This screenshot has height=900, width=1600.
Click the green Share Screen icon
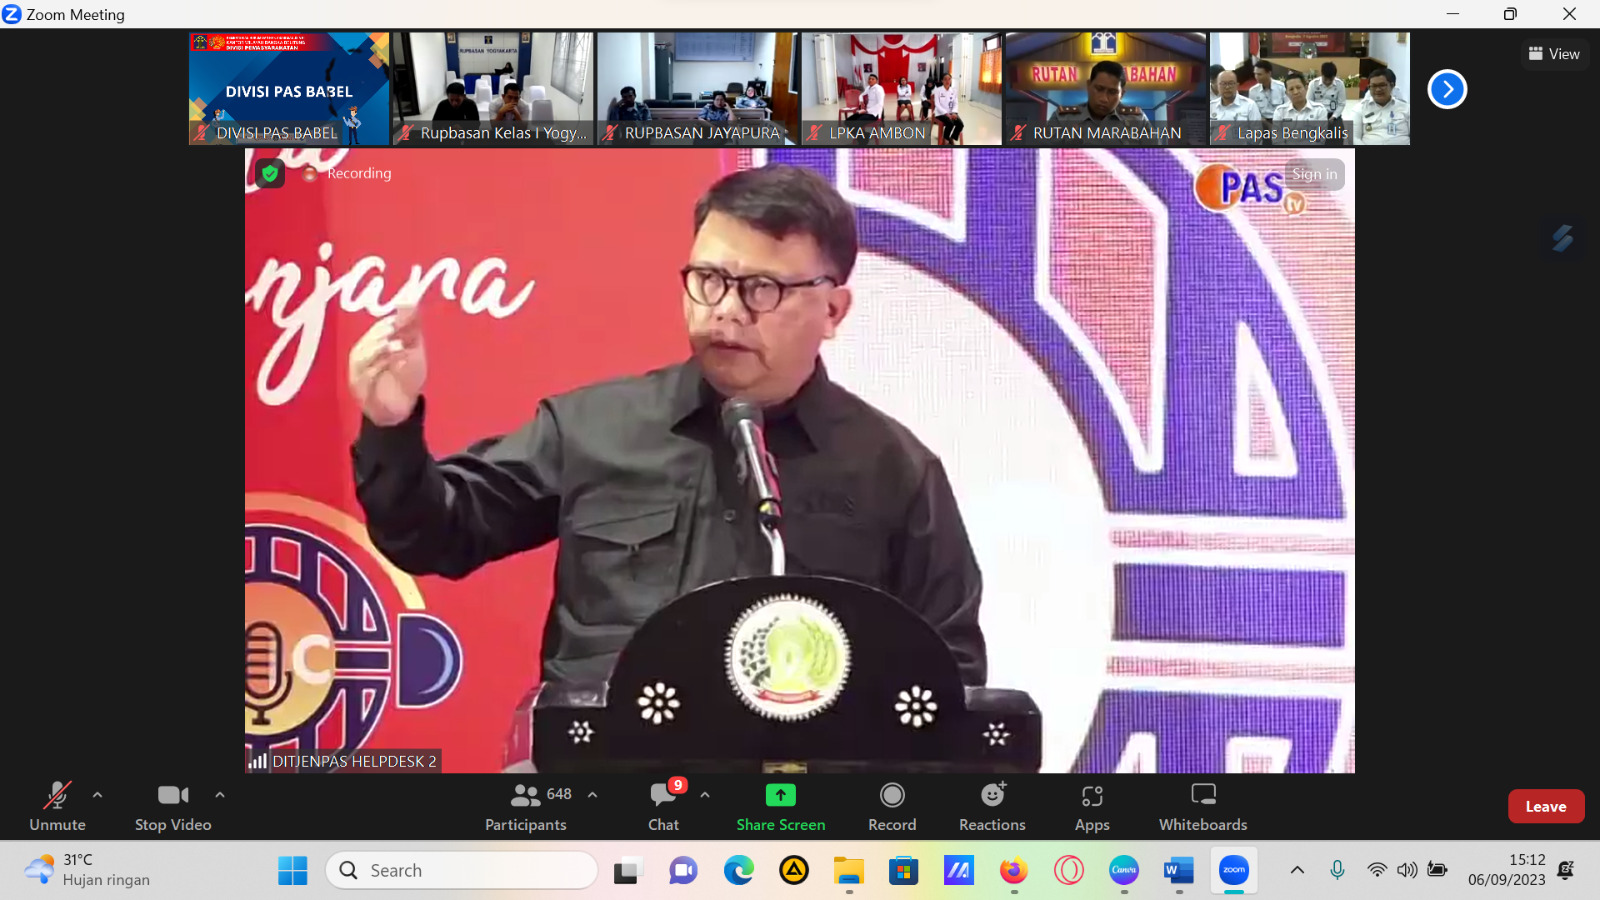coord(780,795)
